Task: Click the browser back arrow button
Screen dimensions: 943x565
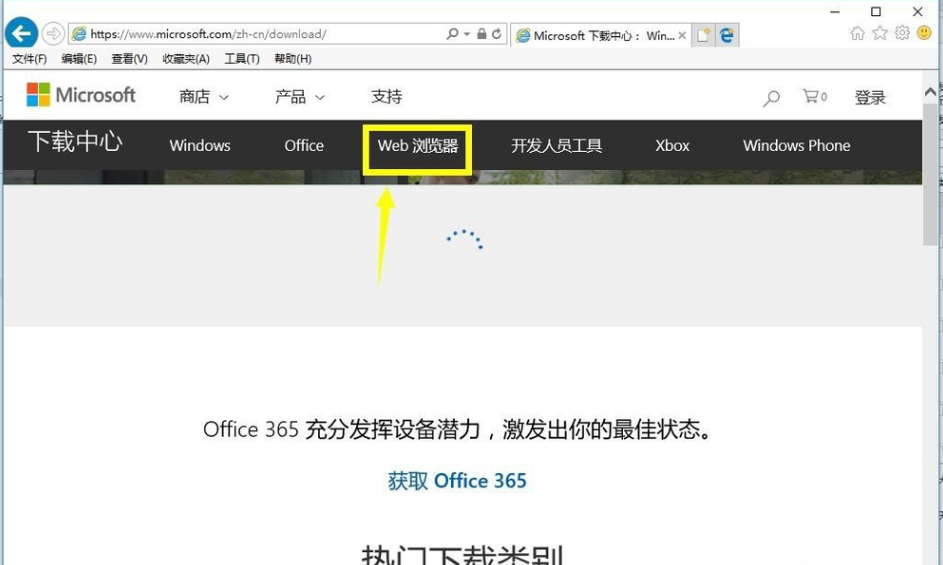Action: (21, 34)
